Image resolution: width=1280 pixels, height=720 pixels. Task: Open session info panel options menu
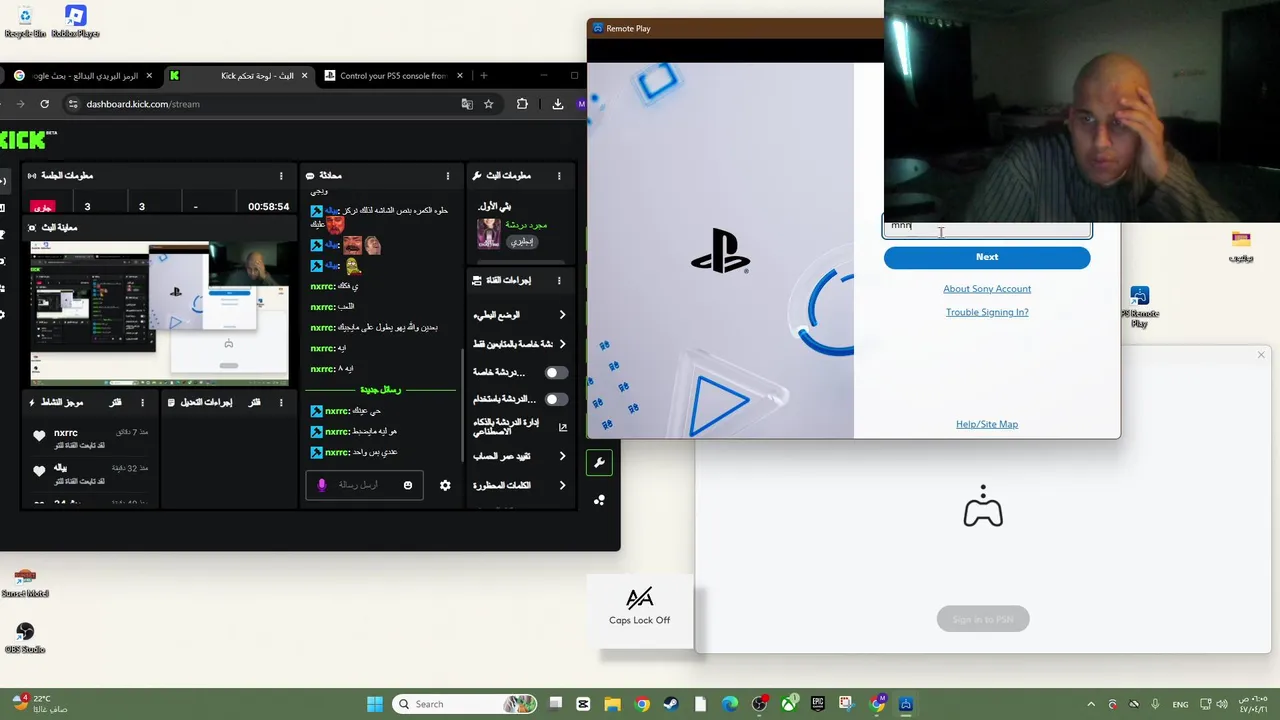point(281,176)
